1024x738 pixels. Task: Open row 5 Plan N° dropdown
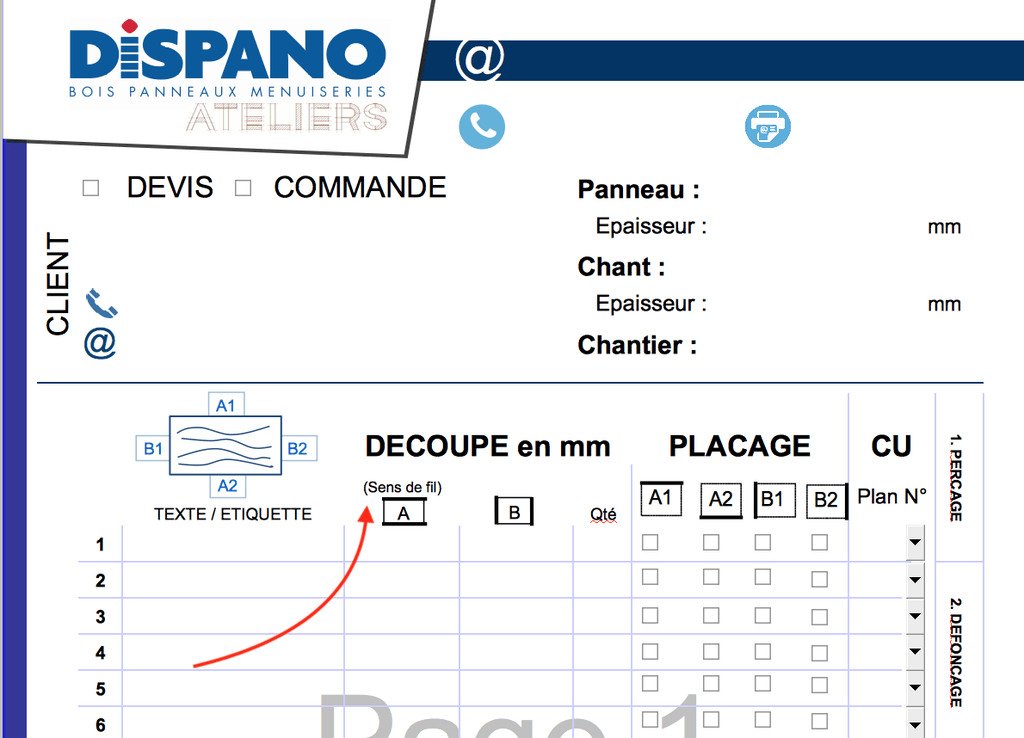tap(915, 687)
